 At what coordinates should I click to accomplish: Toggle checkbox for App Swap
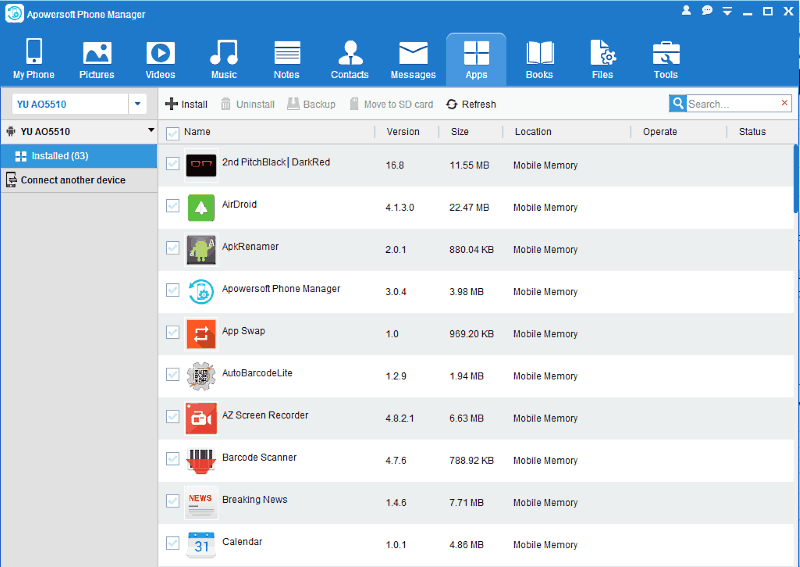(172, 333)
